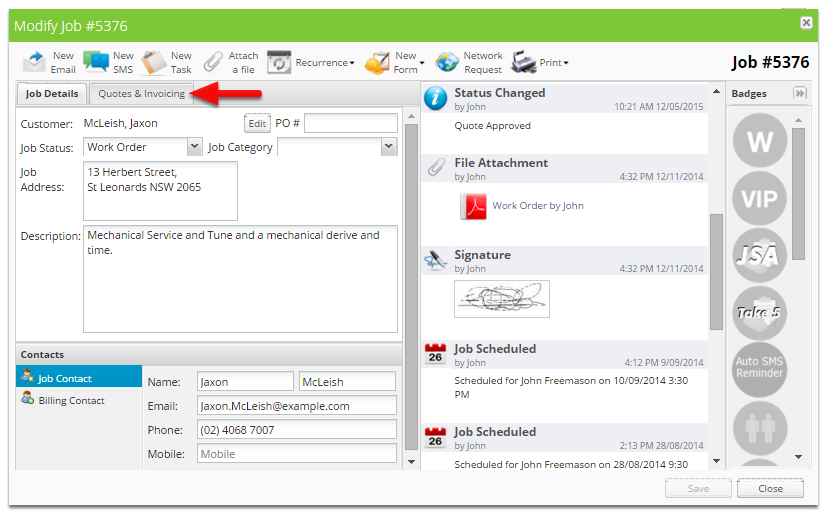Click the Network Request globe icon
827x512 pixels.
tap(447, 62)
